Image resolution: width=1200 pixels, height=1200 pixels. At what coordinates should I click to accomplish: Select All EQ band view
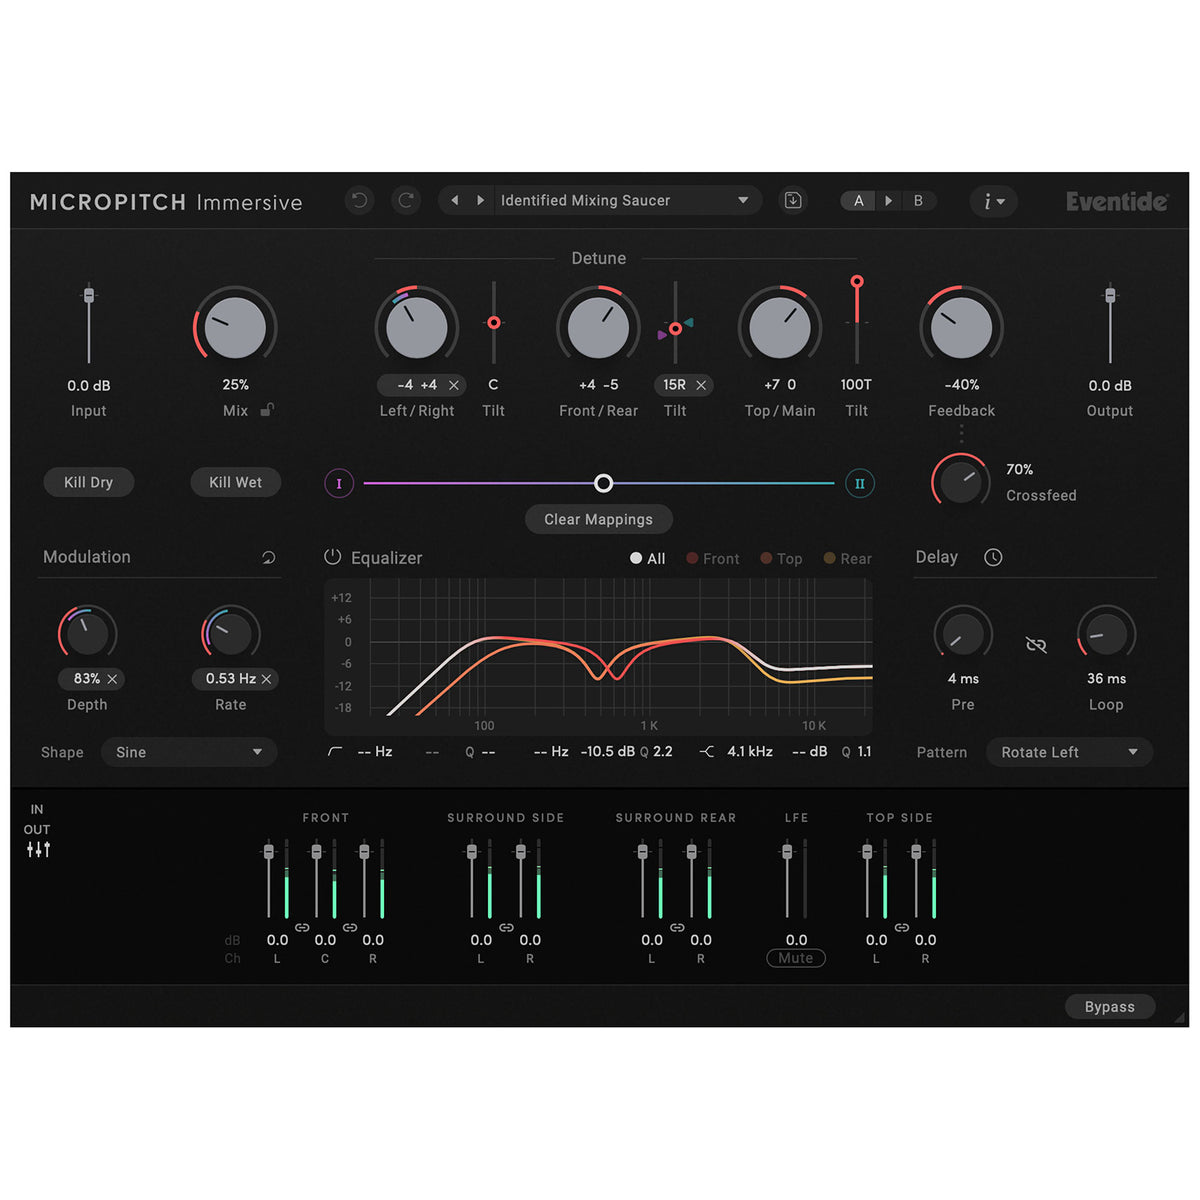(647, 559)
